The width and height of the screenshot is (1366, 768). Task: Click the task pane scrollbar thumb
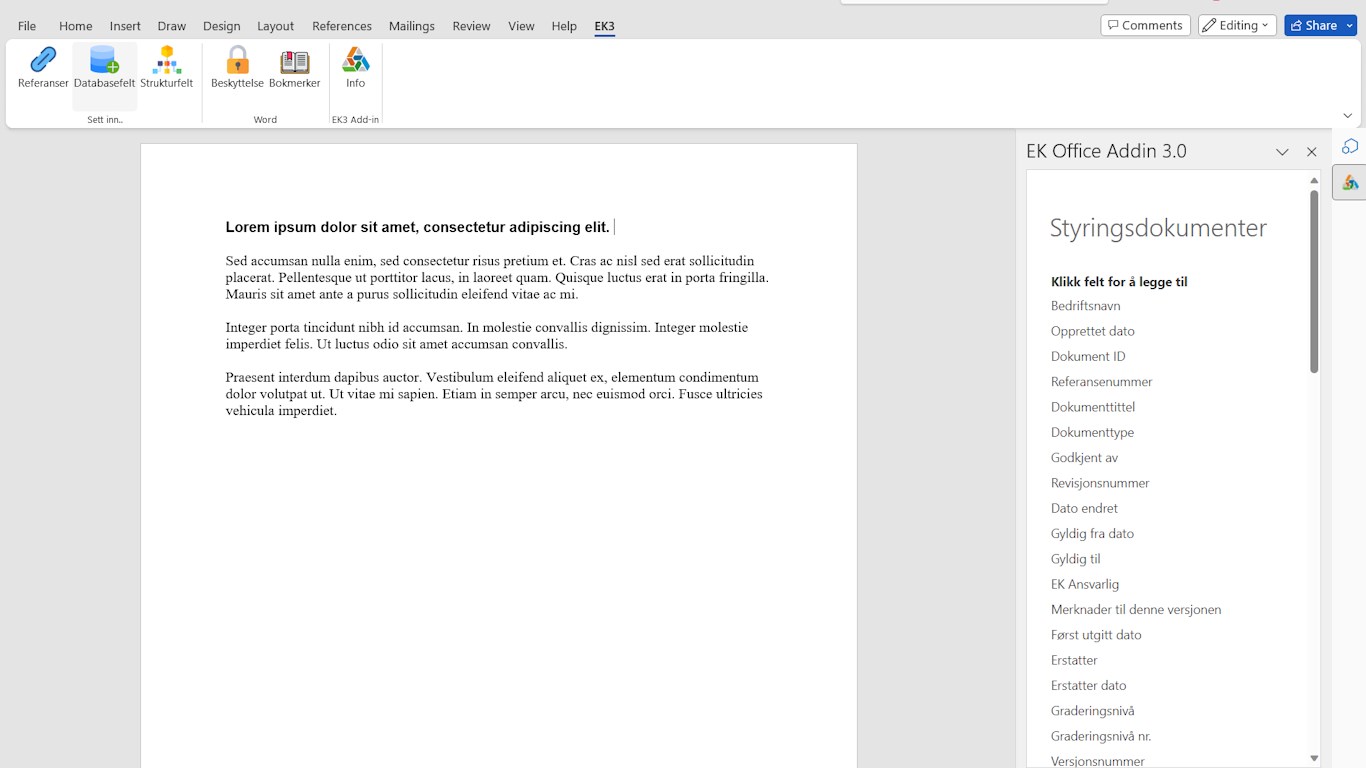pyautogui.click(x=1314, y=281)
